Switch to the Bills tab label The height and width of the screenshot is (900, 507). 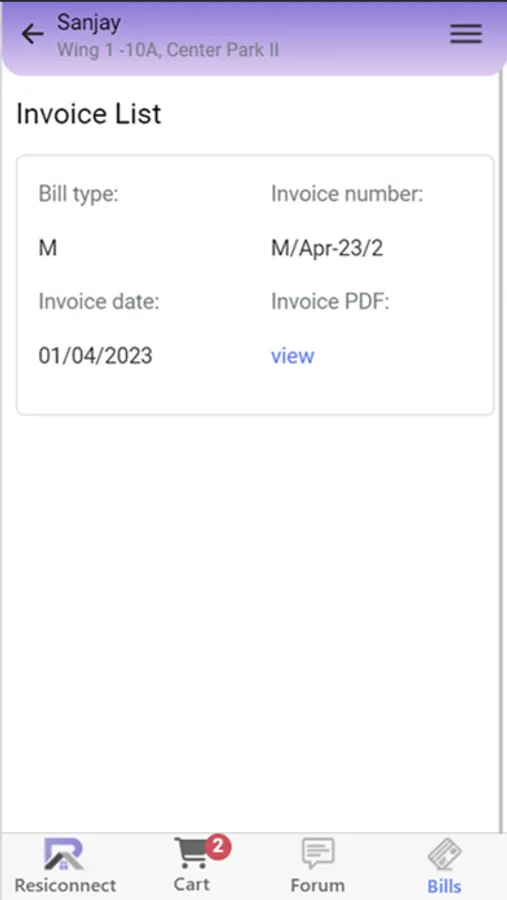click(444, 886)
